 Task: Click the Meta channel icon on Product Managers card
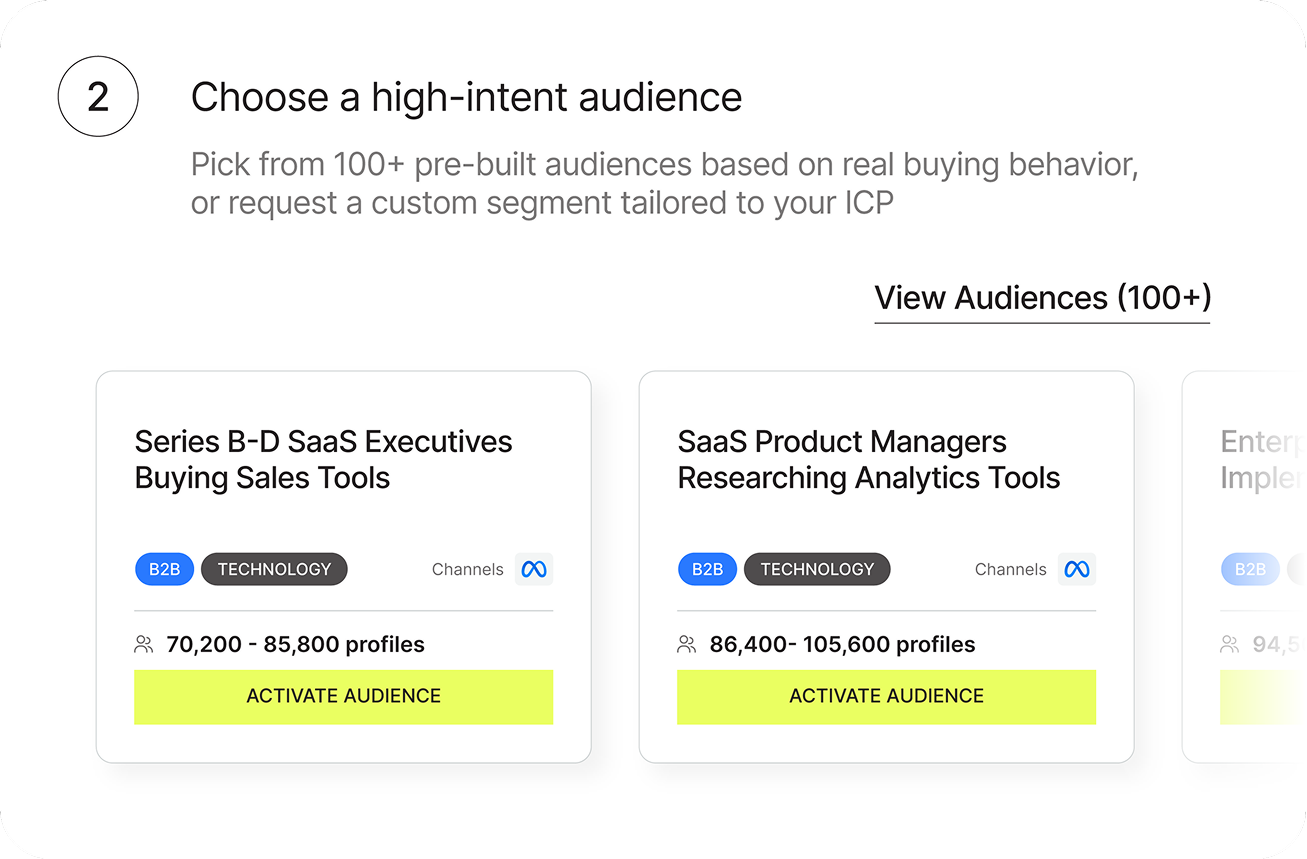[x=1077, y=569]
